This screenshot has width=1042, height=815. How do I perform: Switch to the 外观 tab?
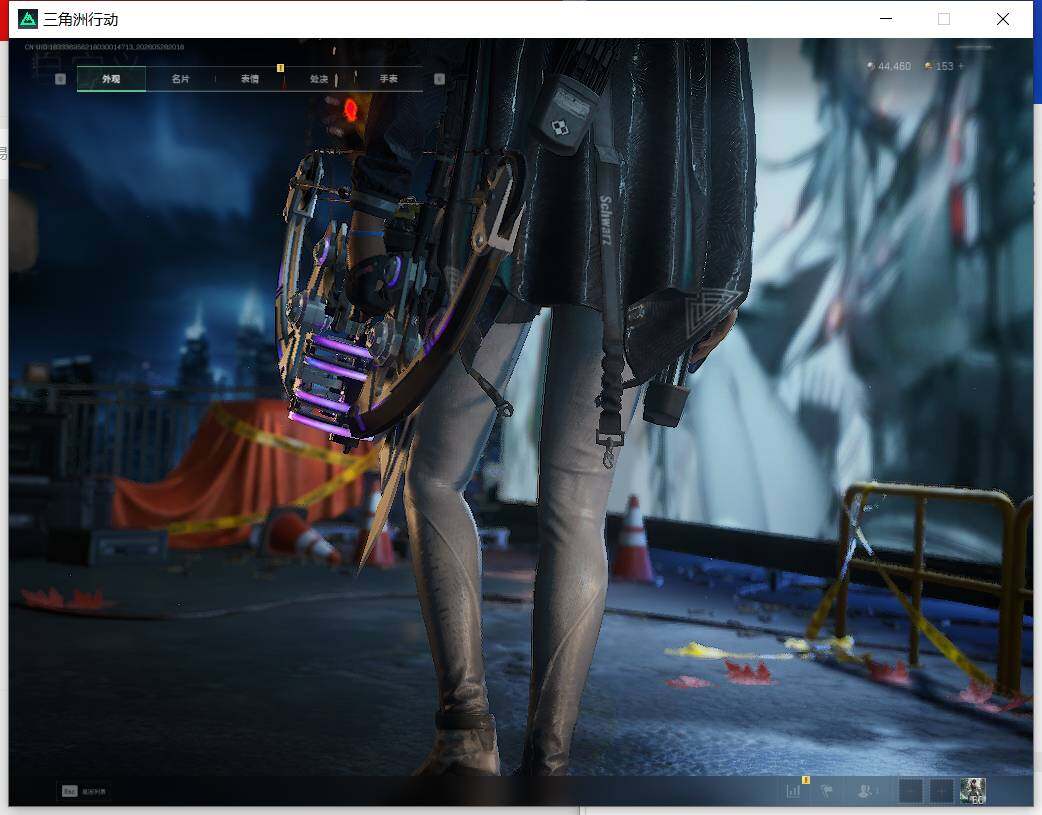coord(111,79)
